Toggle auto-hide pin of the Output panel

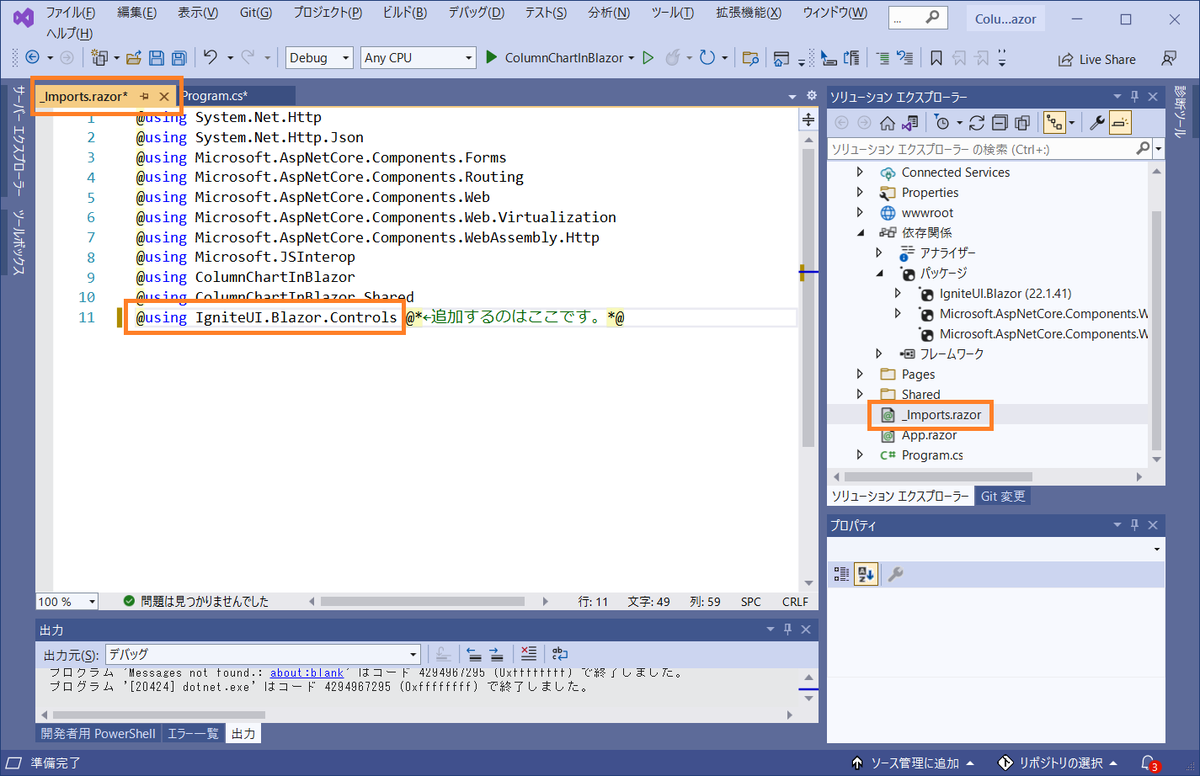click(x=787, y=629)
